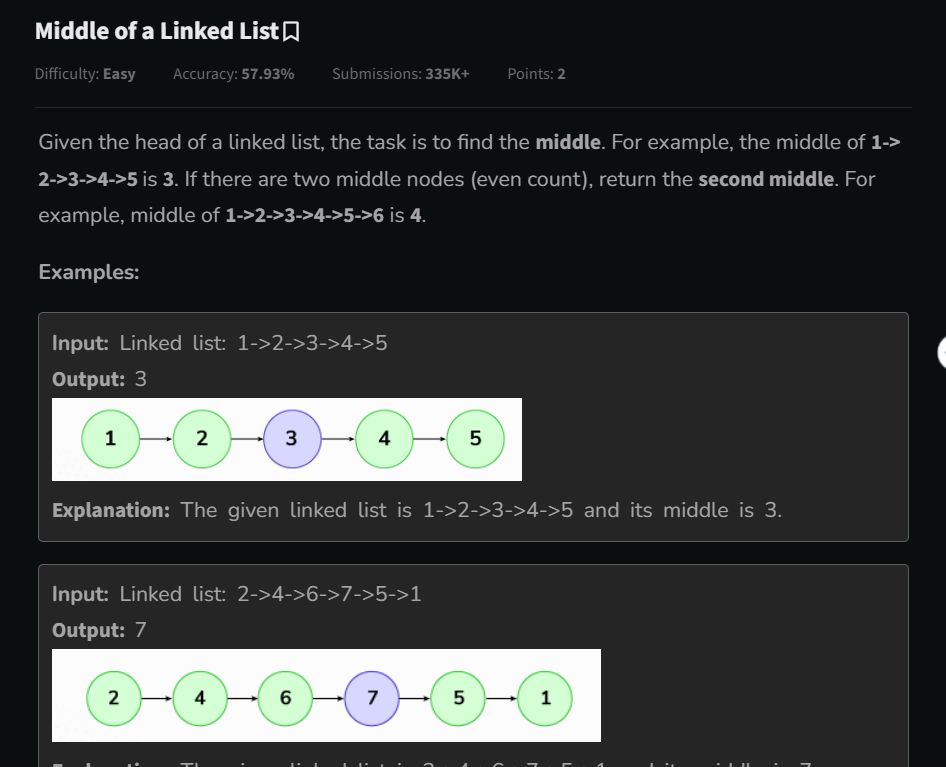This screenshot has width=946, height=767.
Task: Click the first example's Input line
Action: 220,343
